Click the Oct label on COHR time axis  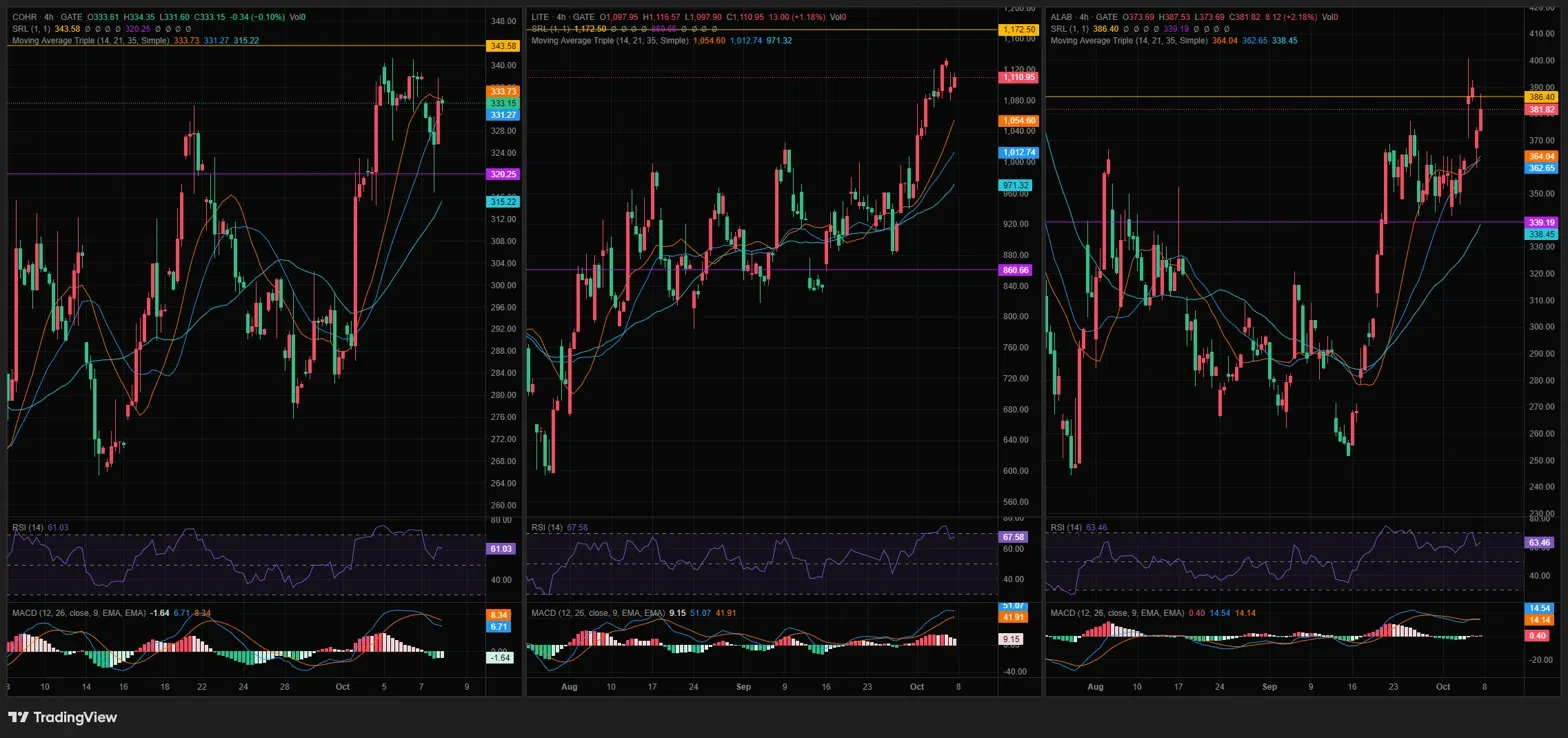click(343, 687)
